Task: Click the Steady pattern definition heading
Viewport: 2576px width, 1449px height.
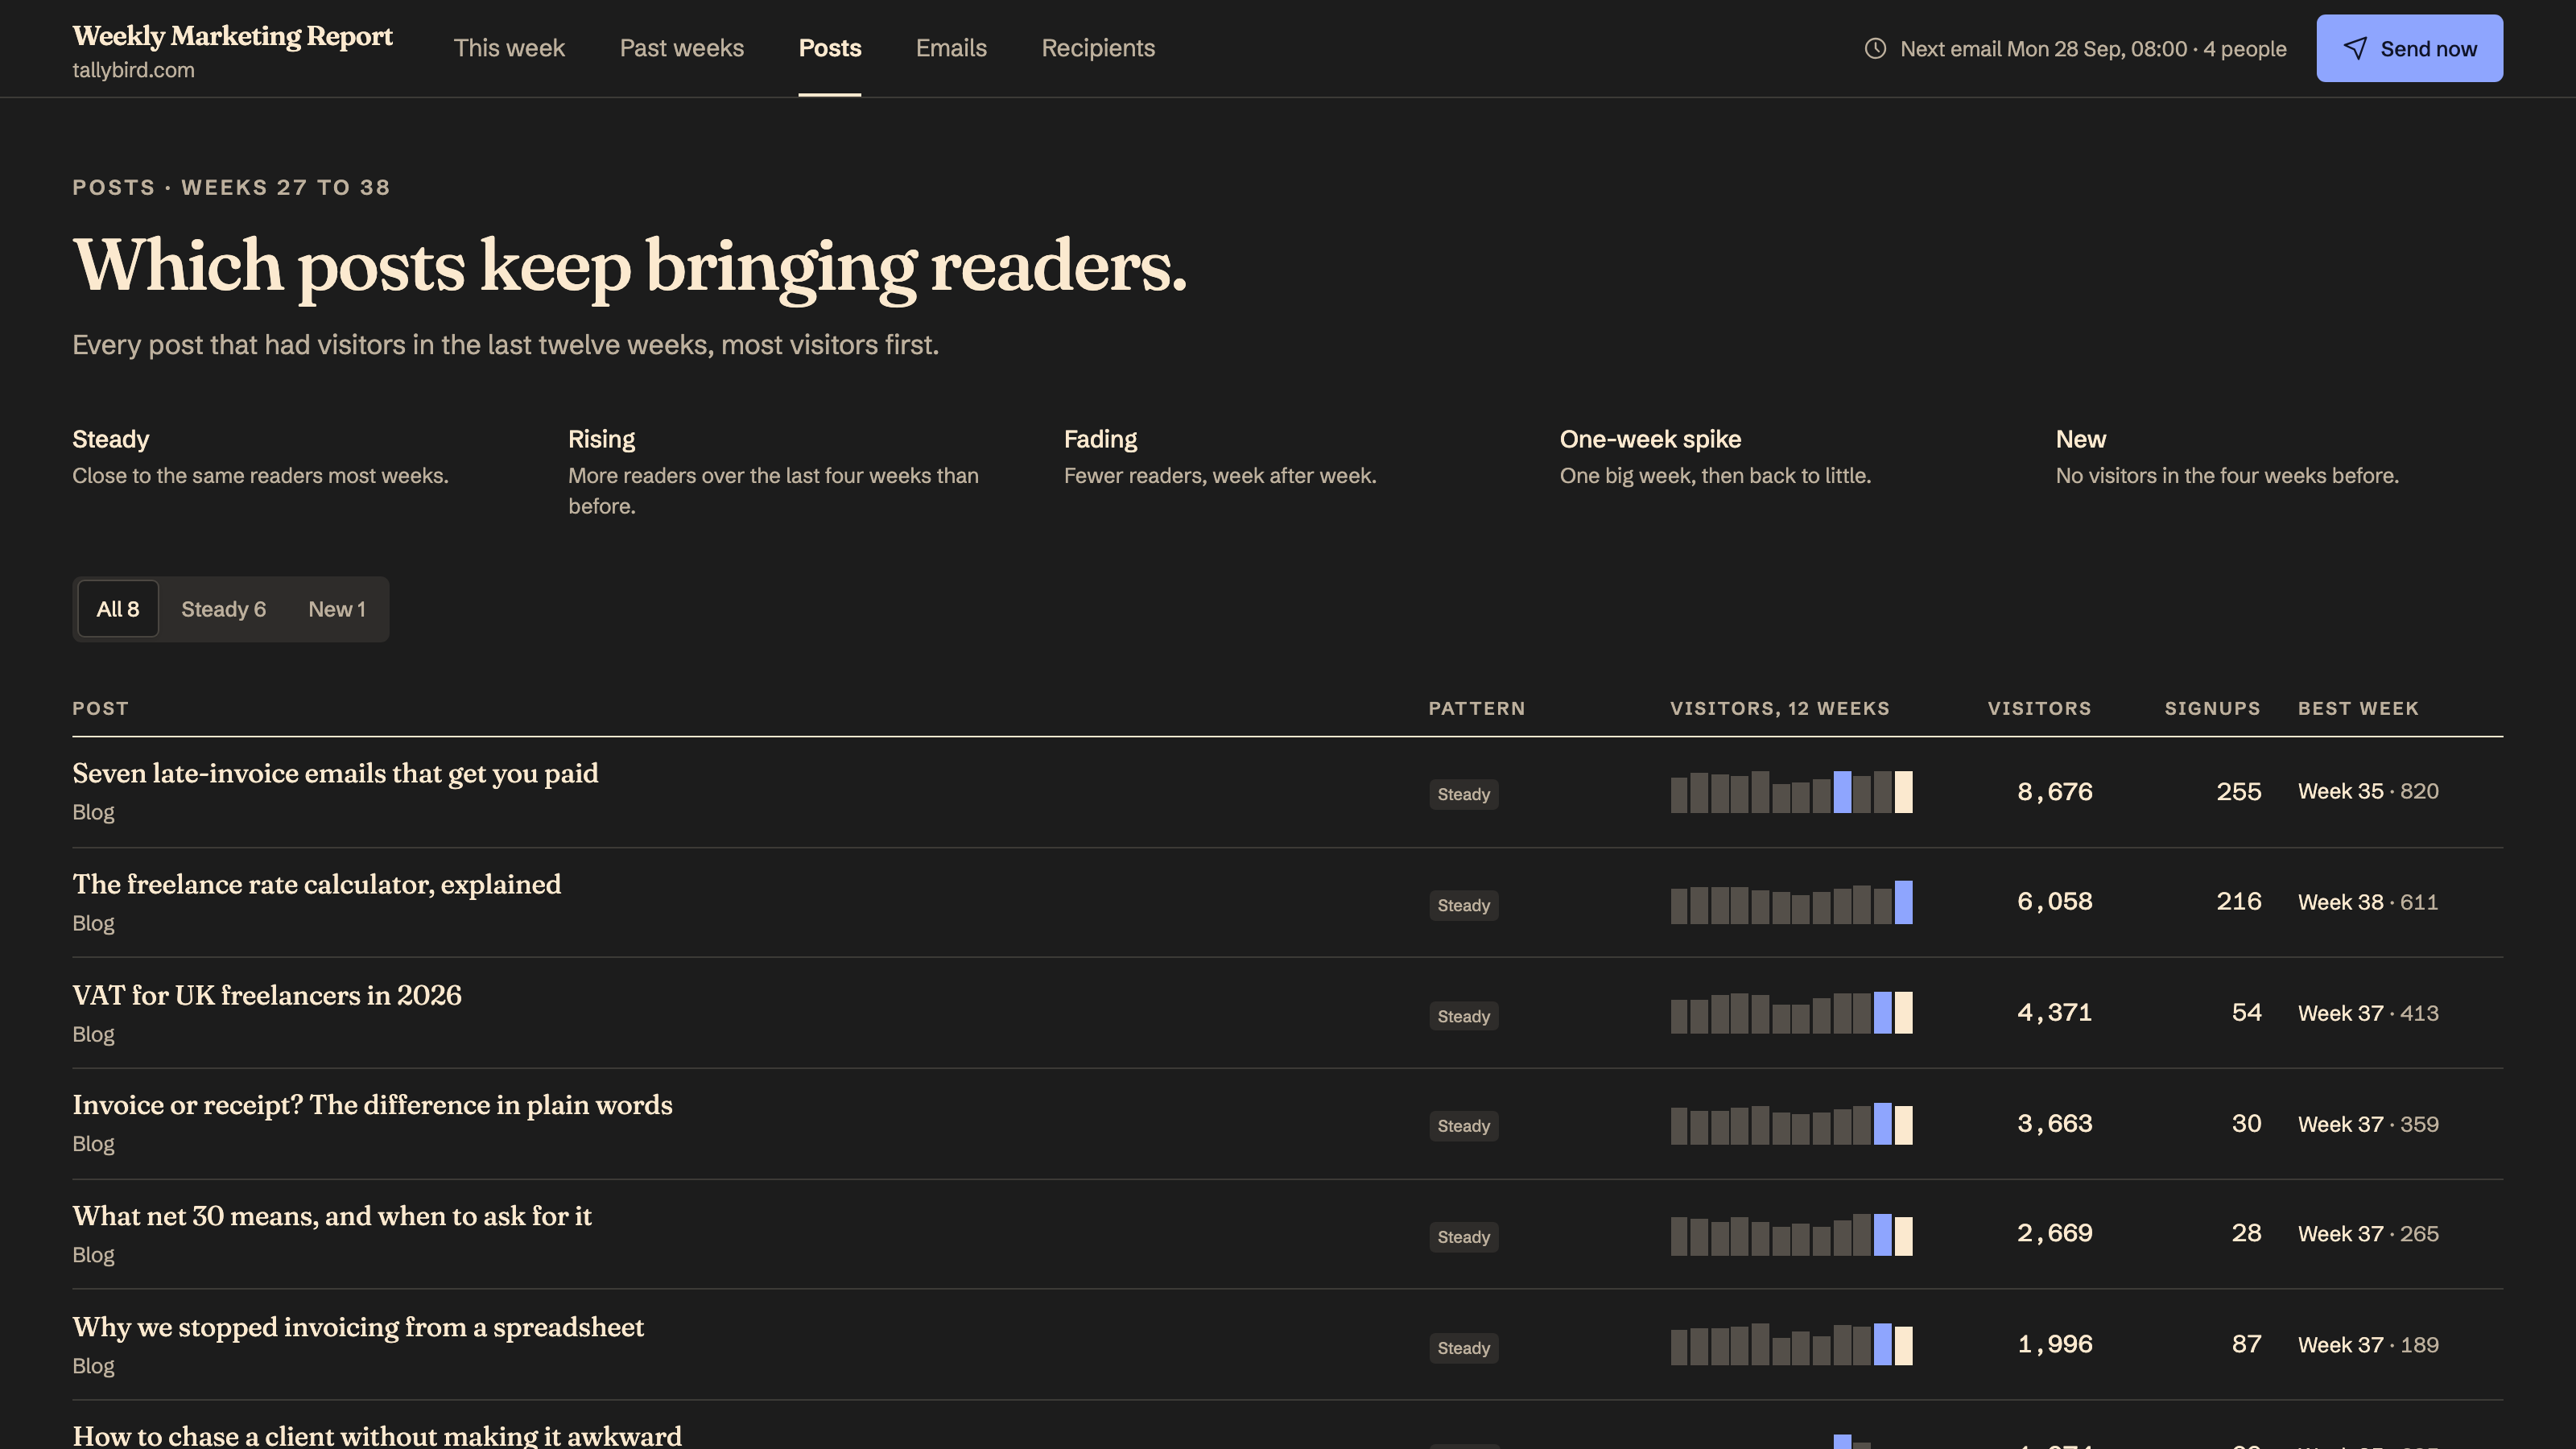Action: (x=110, y=439)
